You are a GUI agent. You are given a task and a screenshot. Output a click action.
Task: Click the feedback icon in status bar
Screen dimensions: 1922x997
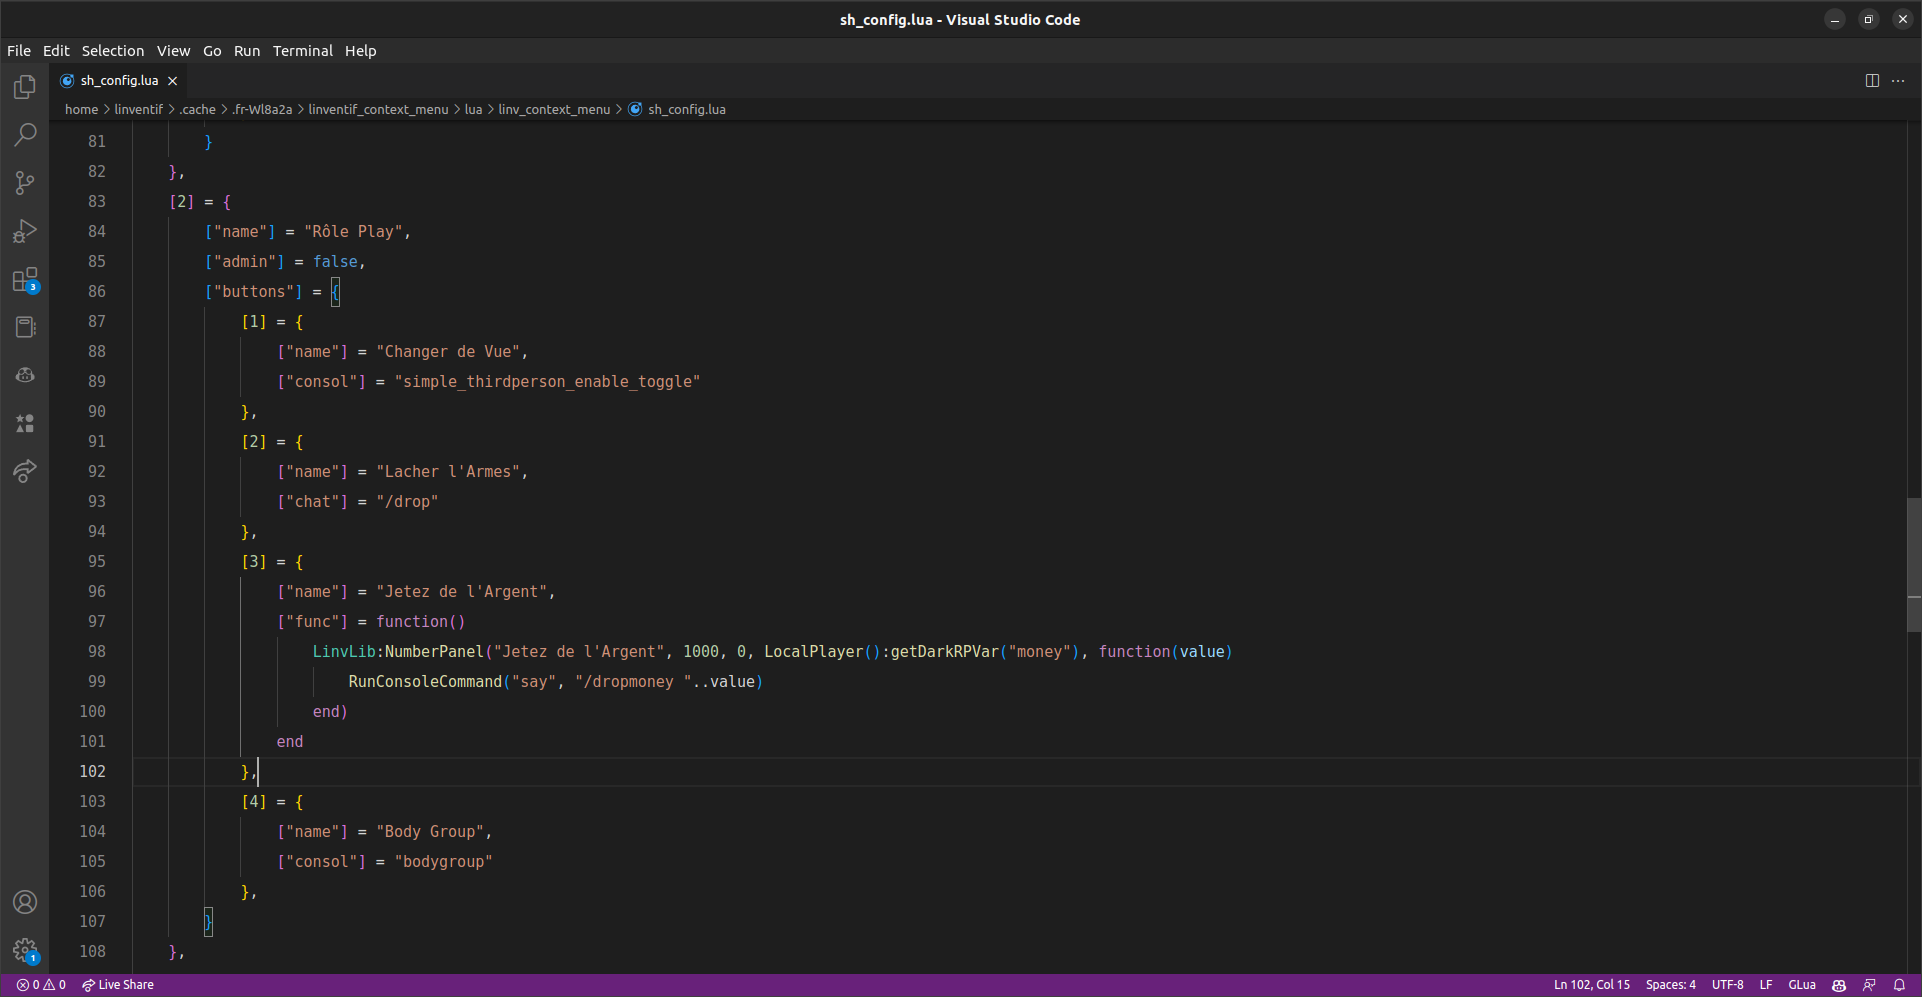coord(1869,985)
